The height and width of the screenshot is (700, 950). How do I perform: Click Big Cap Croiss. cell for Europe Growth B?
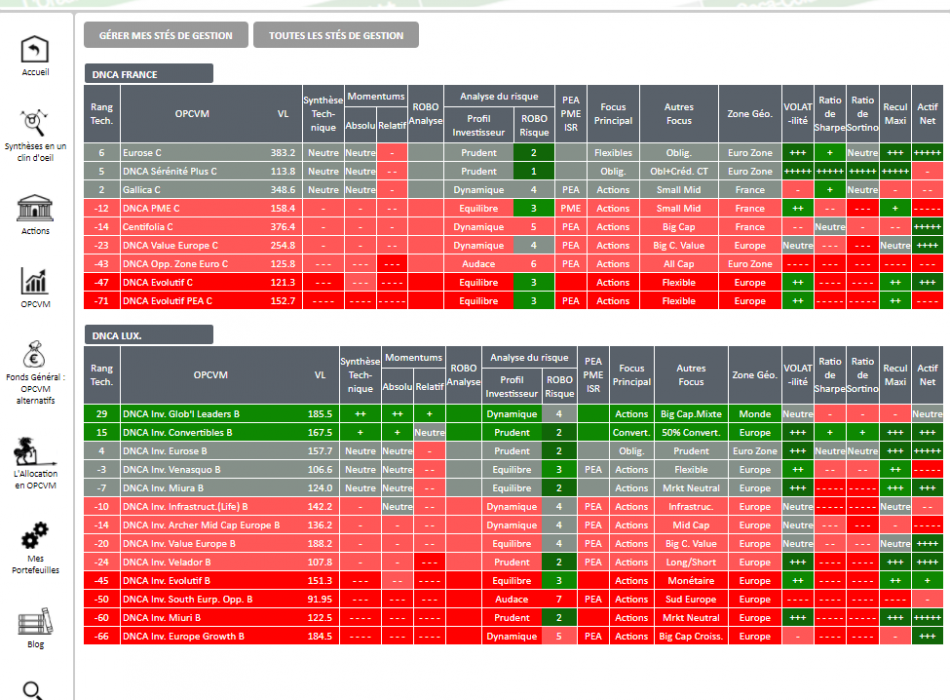point(691,636)
